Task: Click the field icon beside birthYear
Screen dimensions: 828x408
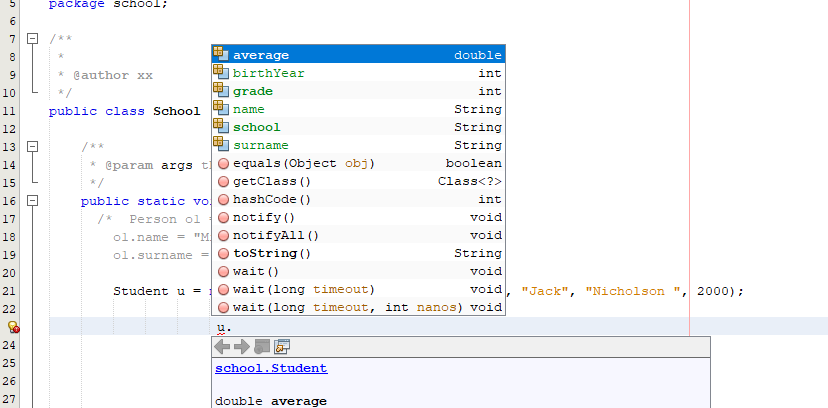Action: [x=221, y=71]
